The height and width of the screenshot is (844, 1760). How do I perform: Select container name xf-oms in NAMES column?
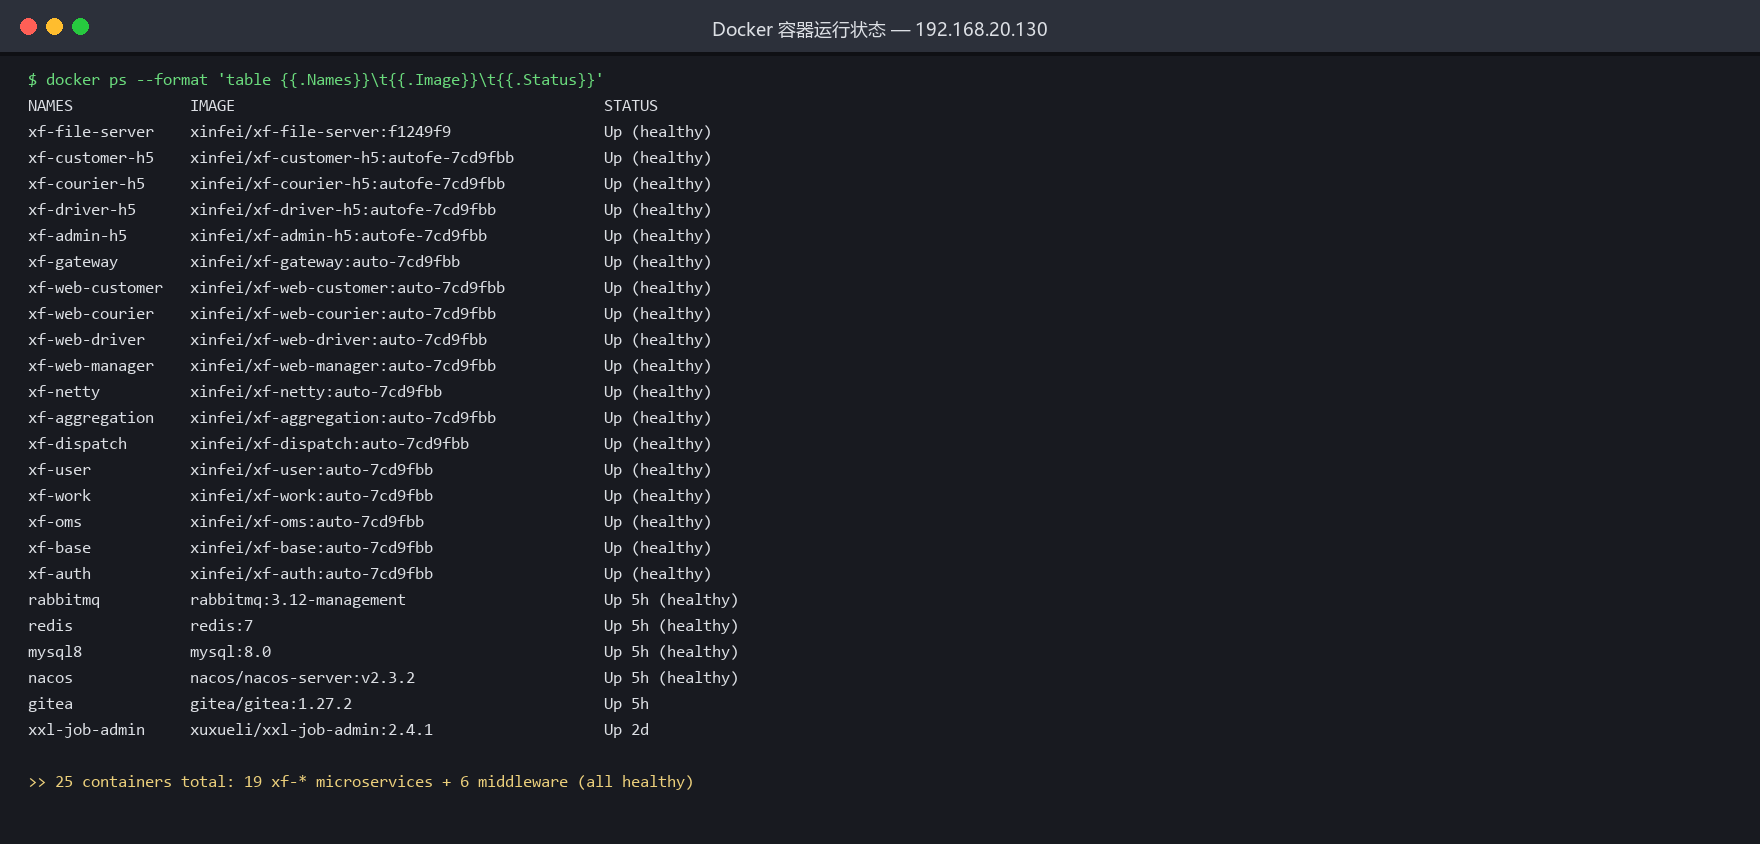tap(55, 522)
